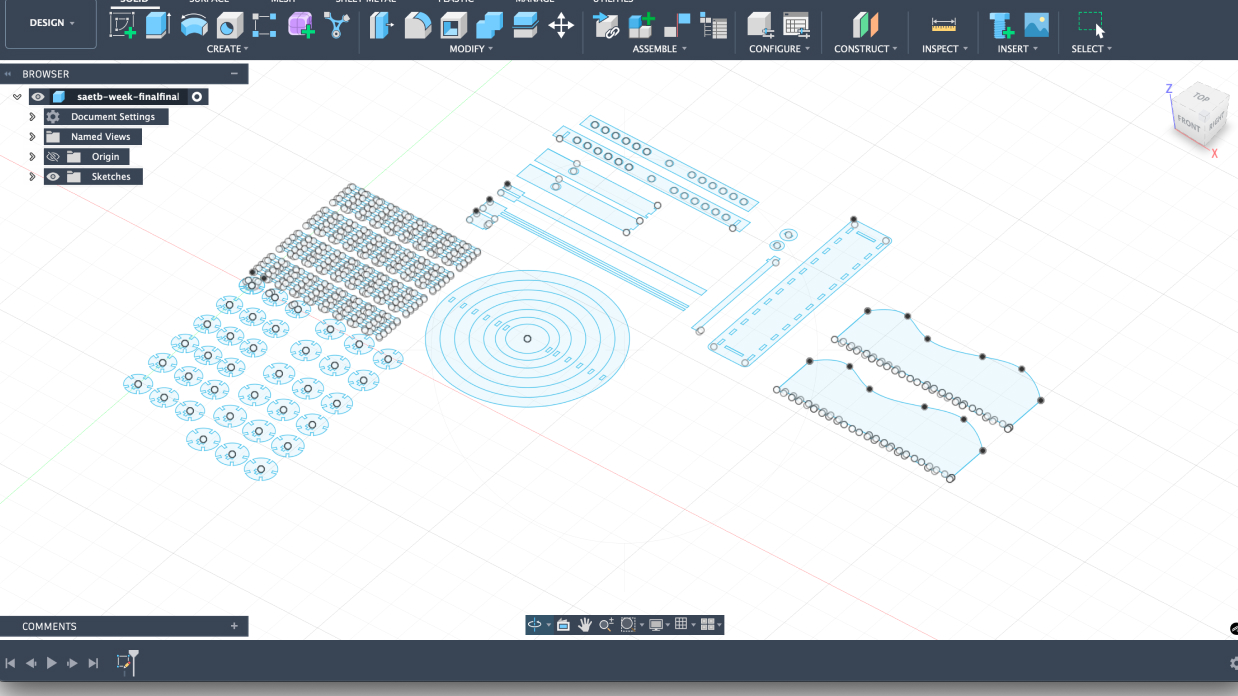Viewport: 1238px width, 696px height.
Task: Activate the Move/Copy arrows tool
Action: pos(561,25)
